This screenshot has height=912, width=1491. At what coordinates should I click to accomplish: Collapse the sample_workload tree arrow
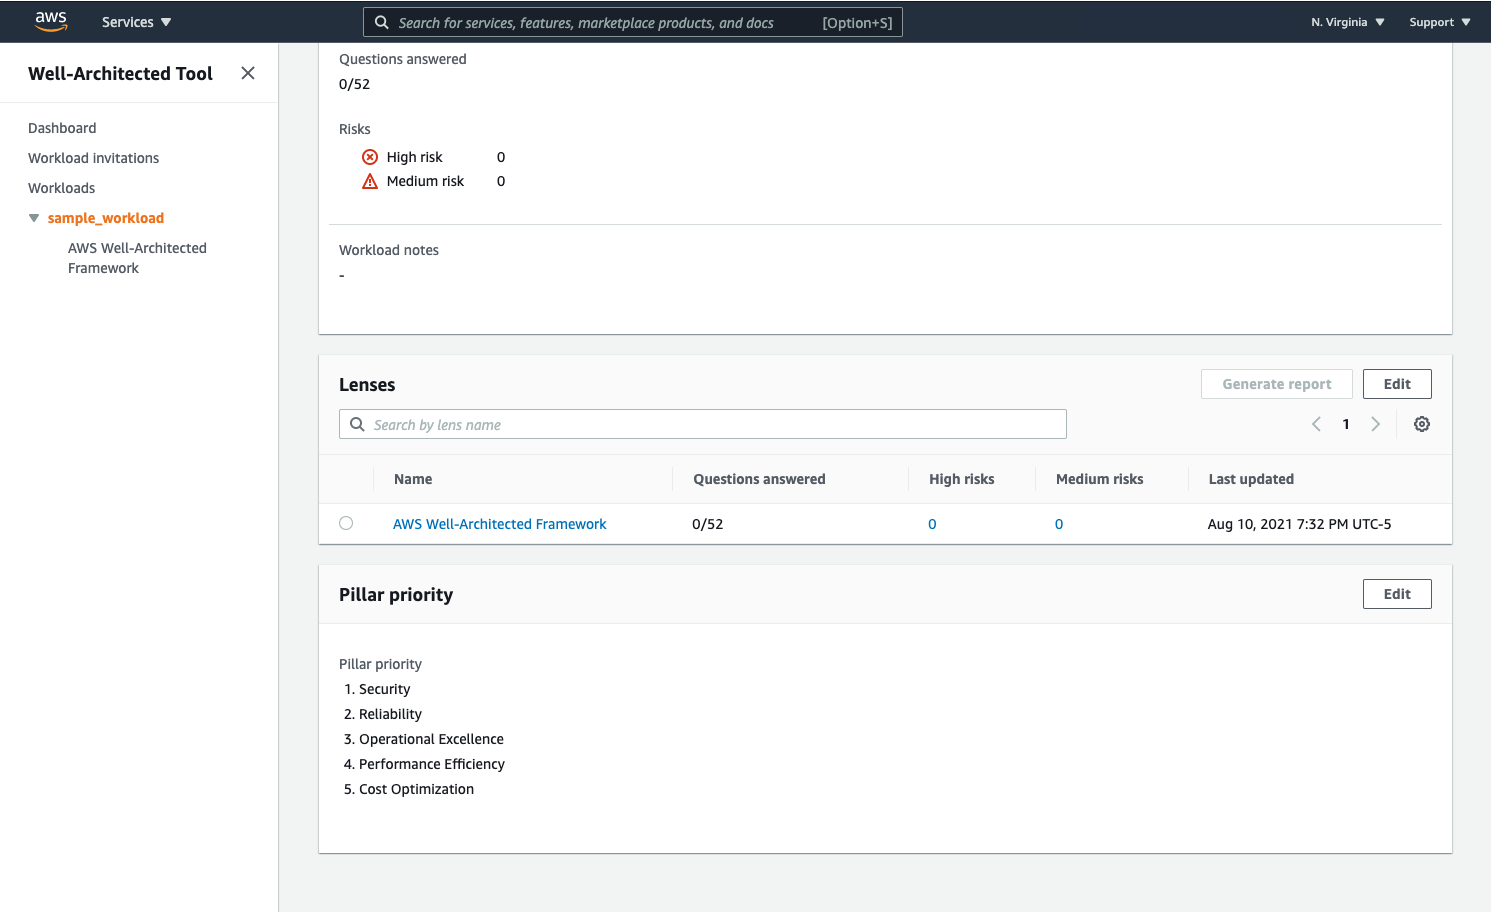tap(34, 218)
